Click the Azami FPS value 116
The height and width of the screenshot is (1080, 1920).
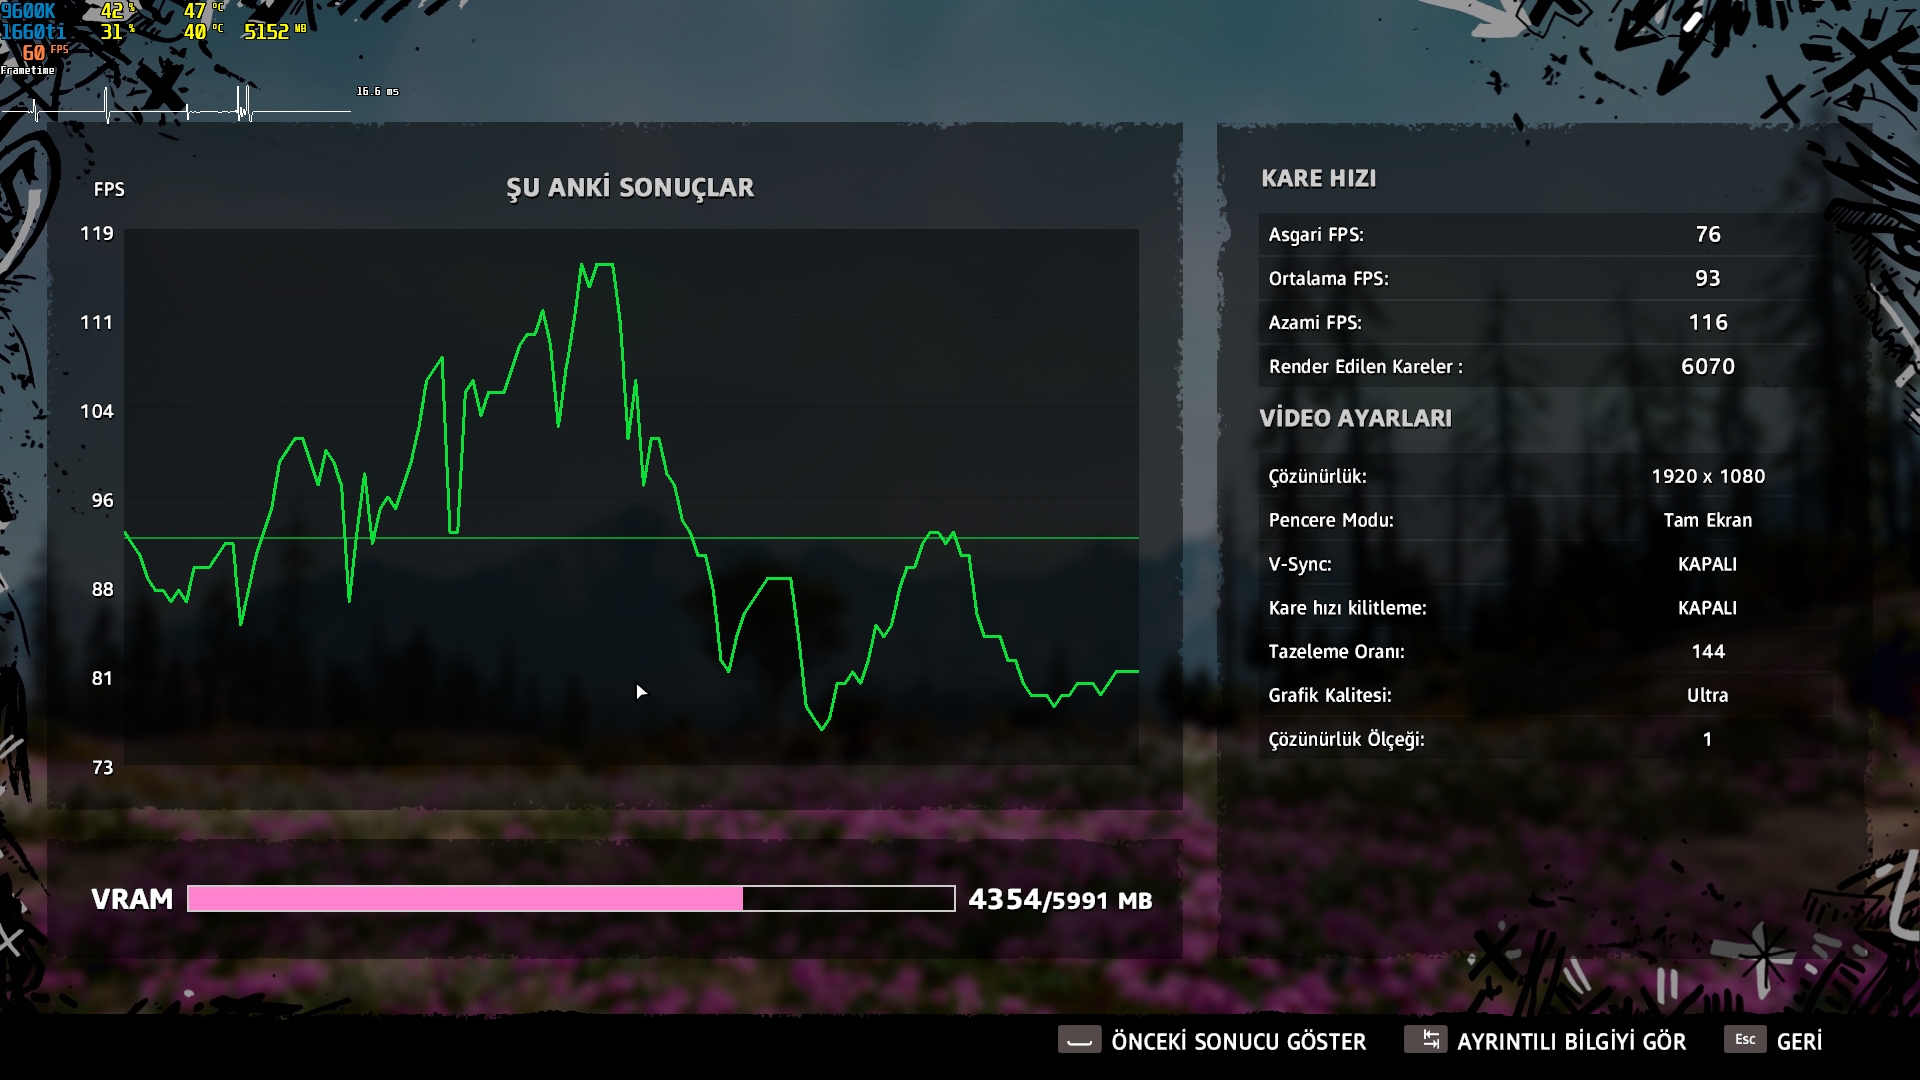click(1708, 322)
